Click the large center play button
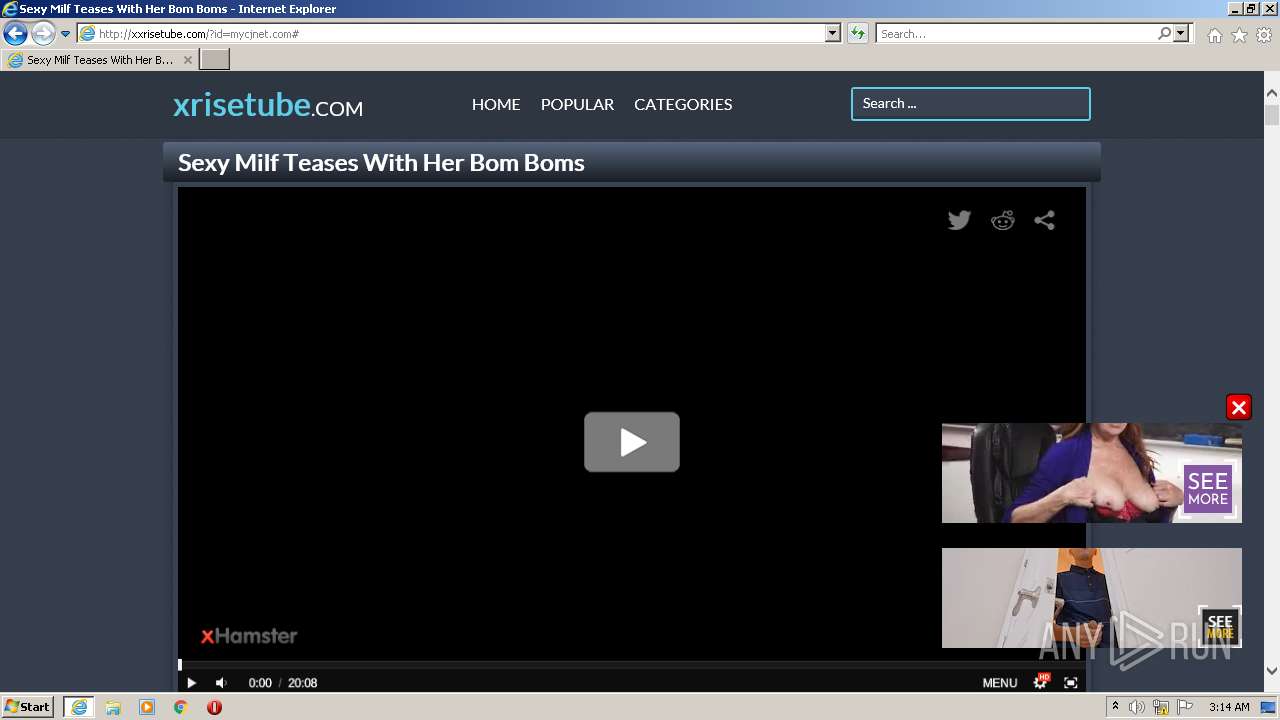Viewport: 1280px width, 720px height. [x=632, y=442]
